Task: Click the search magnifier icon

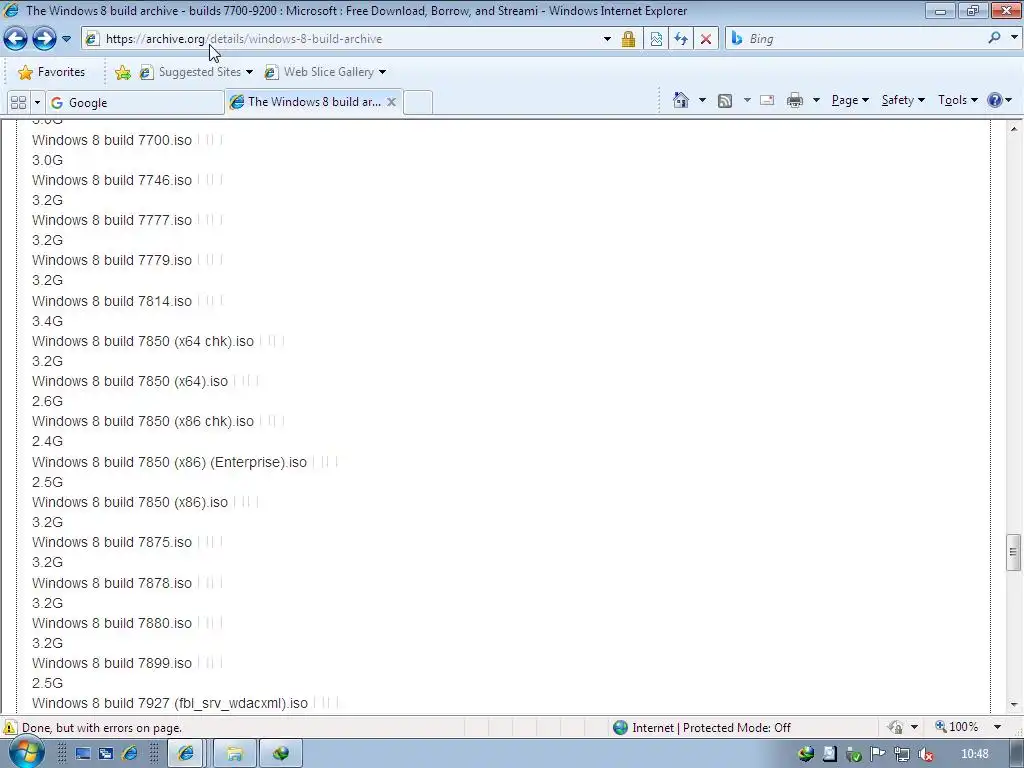Action: [x=994, y=38]
